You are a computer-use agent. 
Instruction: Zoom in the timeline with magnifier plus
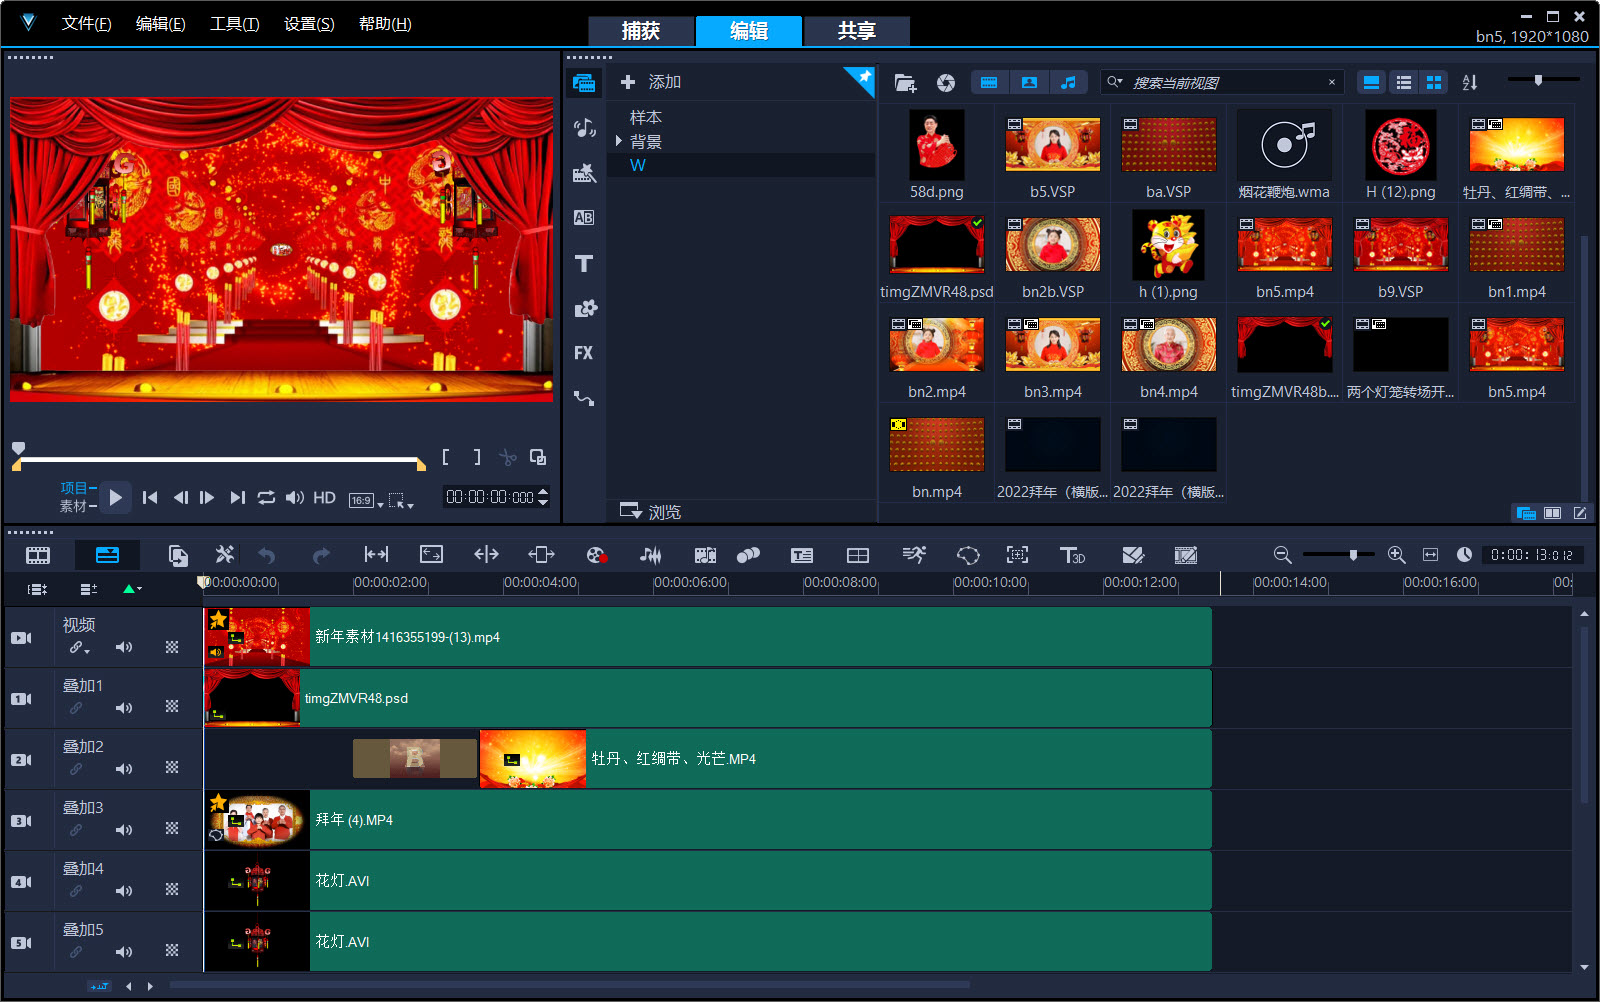[1397, 555]
